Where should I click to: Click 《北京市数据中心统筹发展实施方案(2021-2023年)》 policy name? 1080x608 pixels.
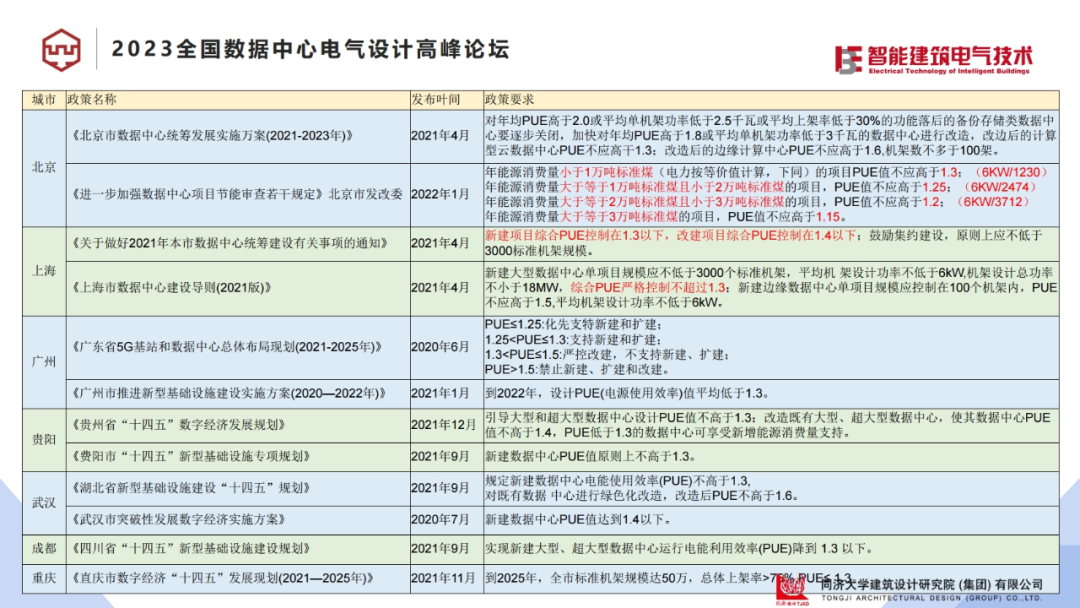tap(213, 136)
